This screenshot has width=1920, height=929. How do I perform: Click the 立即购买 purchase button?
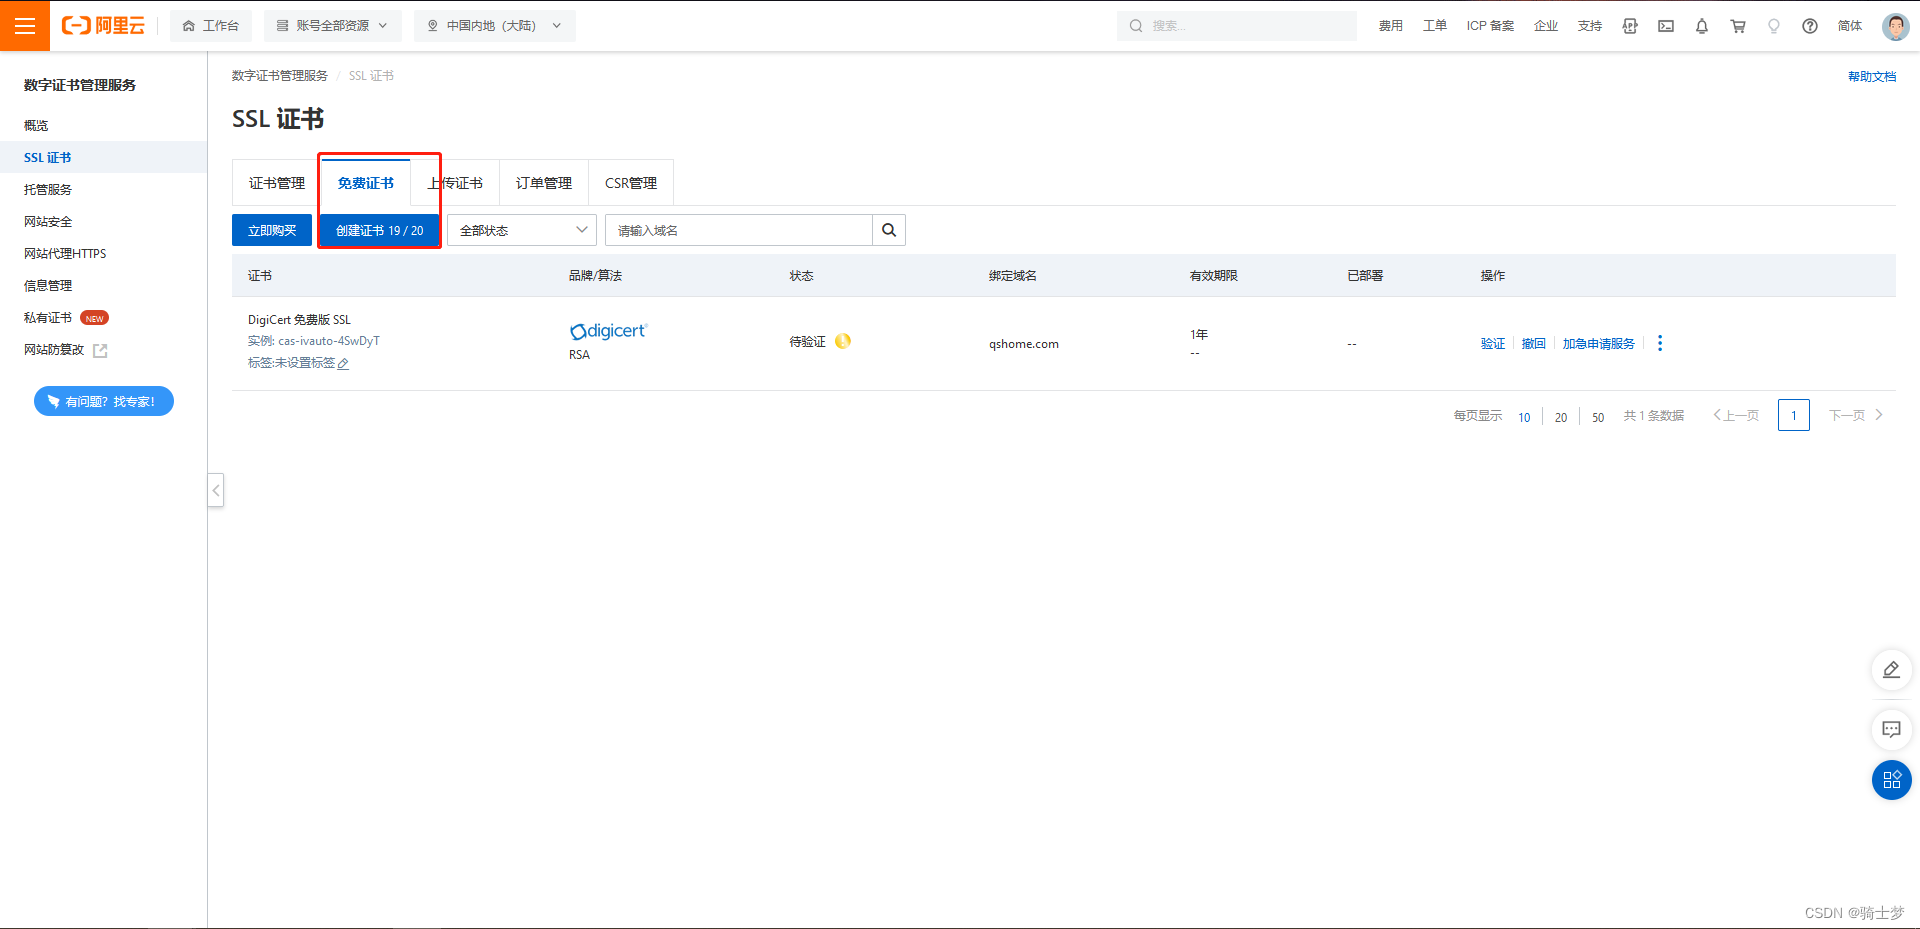[271, 230]
